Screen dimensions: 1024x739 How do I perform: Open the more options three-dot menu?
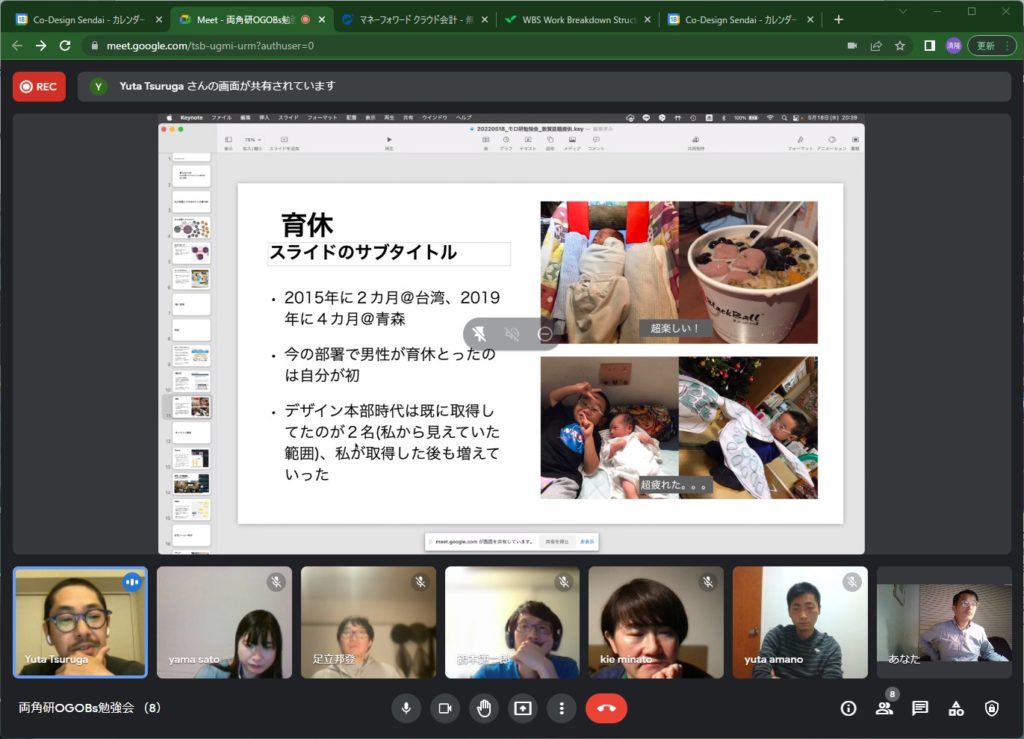(561, 708)
